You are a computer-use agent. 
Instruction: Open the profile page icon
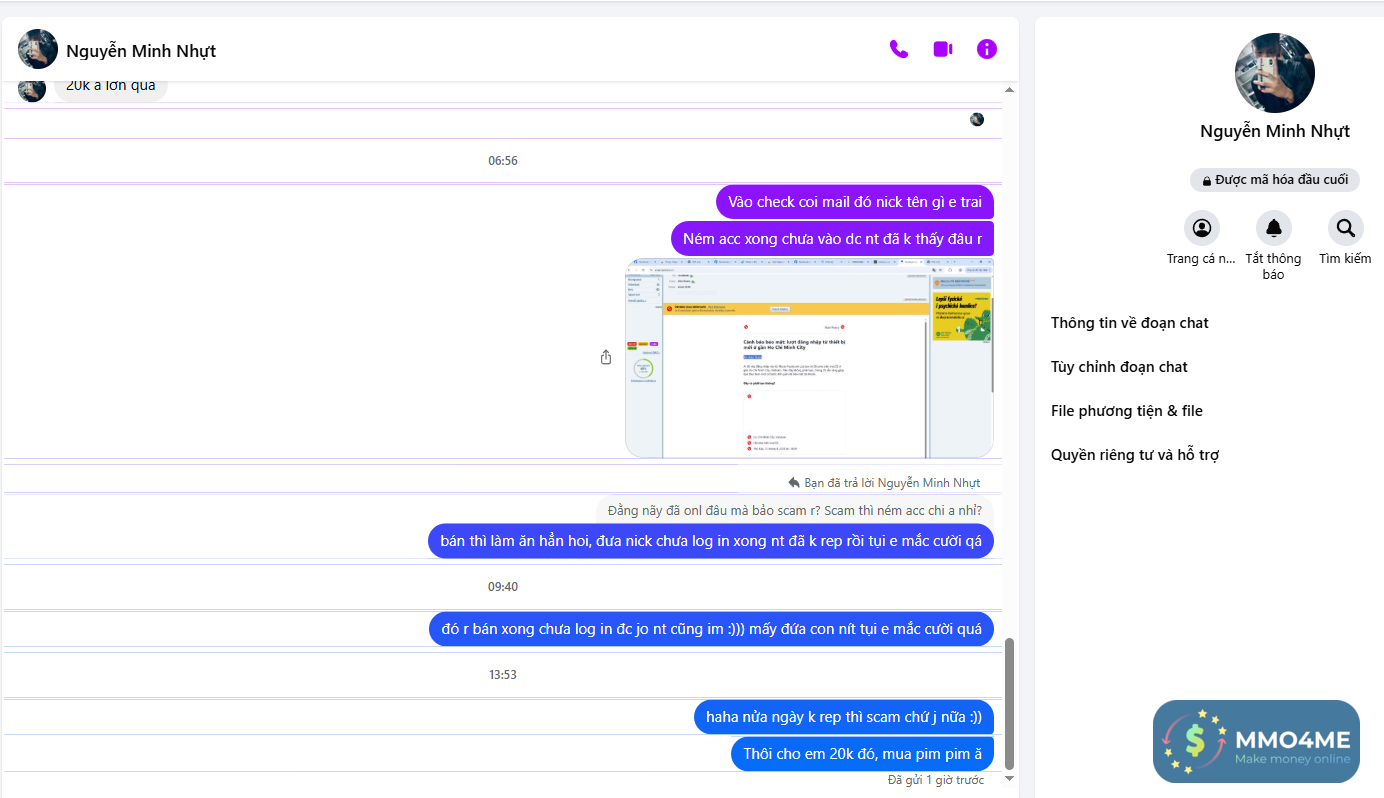(1201, 228)
